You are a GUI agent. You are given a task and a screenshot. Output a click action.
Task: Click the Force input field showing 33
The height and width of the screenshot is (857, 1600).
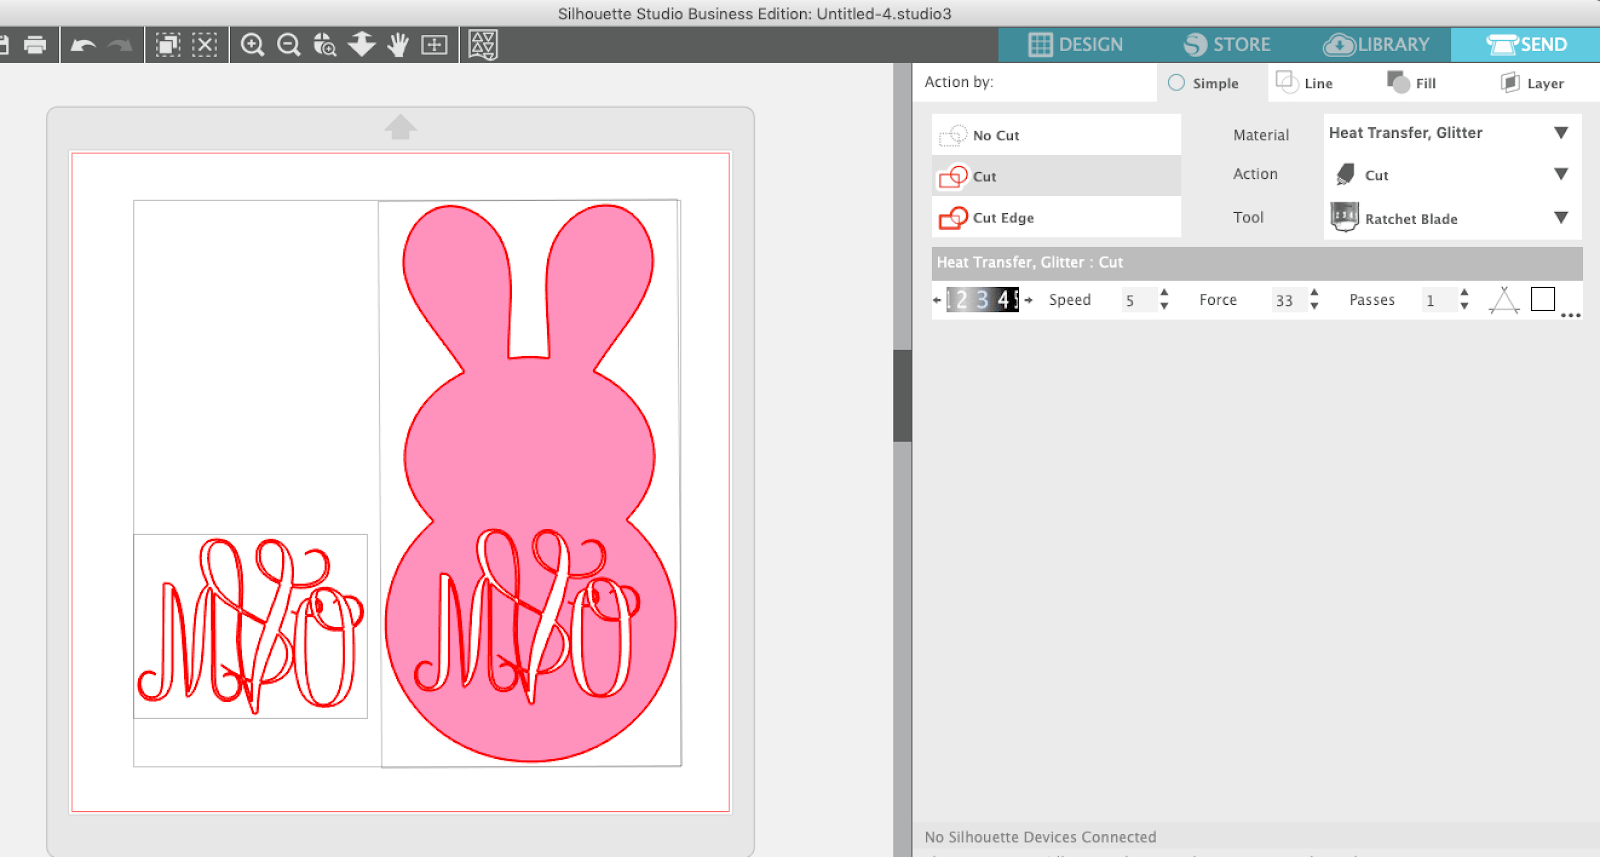(x=1288, y=300)
